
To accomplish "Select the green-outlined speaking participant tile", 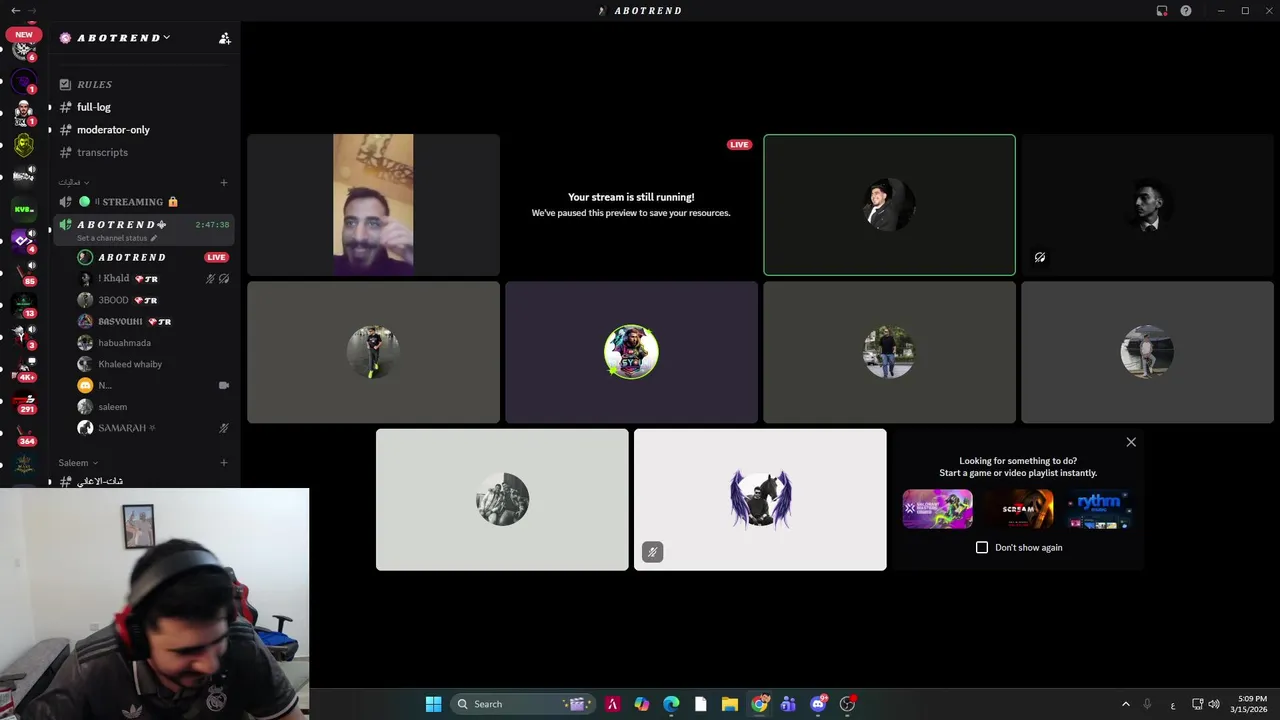I will coord(889,205).
